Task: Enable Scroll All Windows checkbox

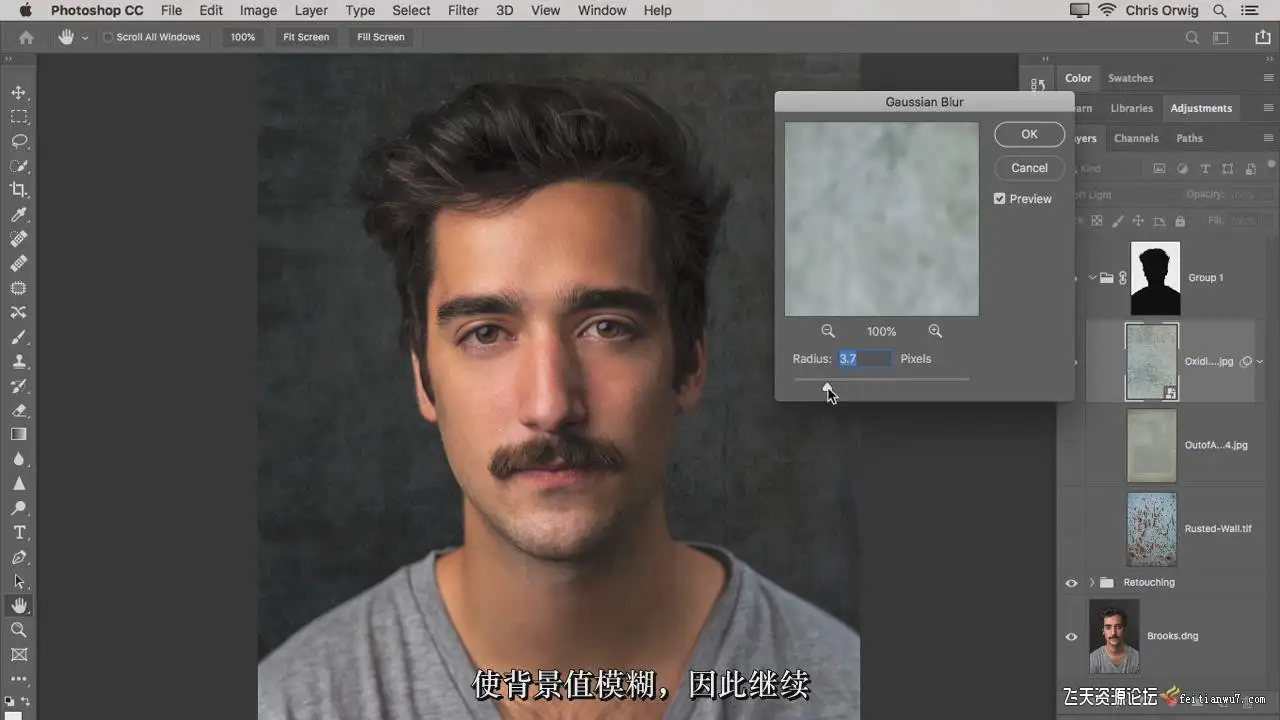Action: tap(108, 37)
